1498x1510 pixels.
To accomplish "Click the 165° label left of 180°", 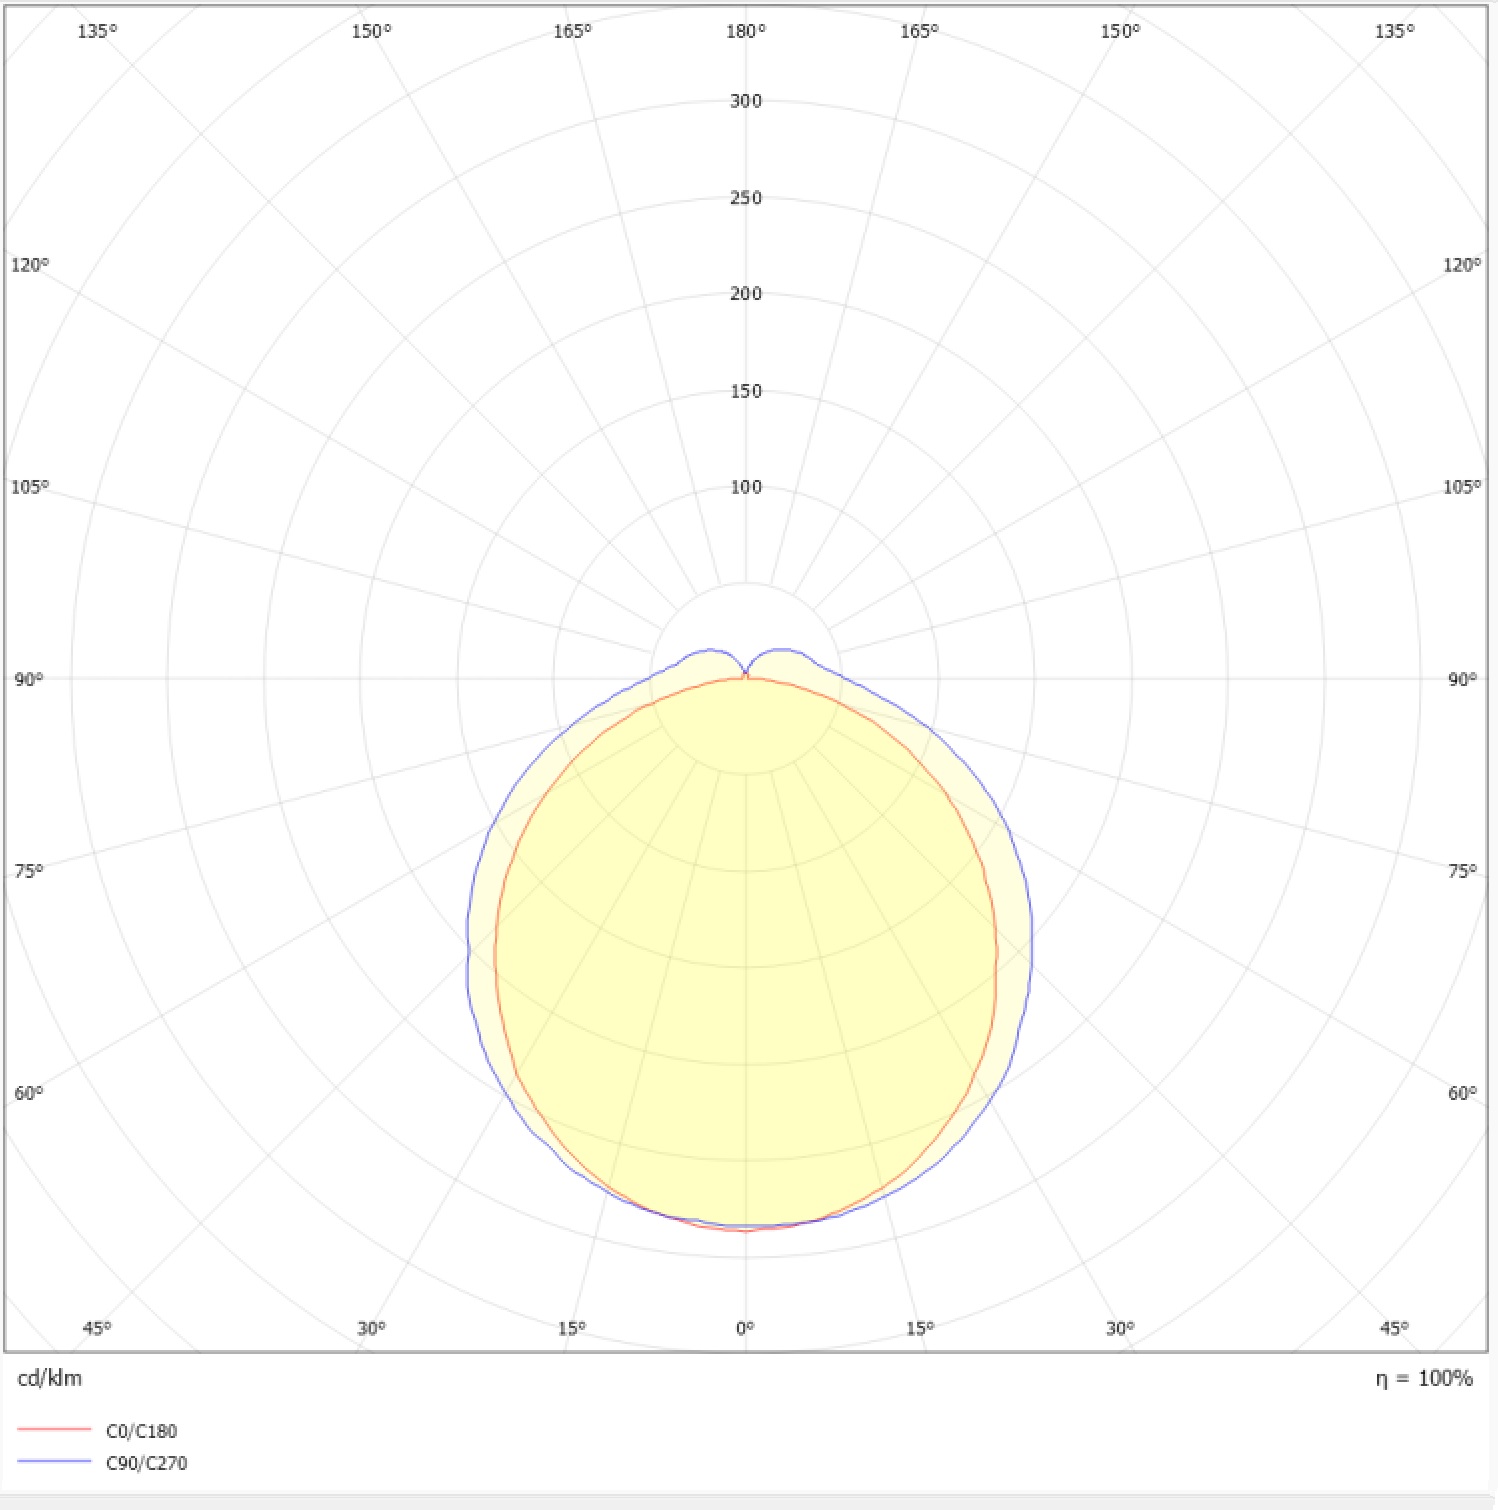I will 572,31.
